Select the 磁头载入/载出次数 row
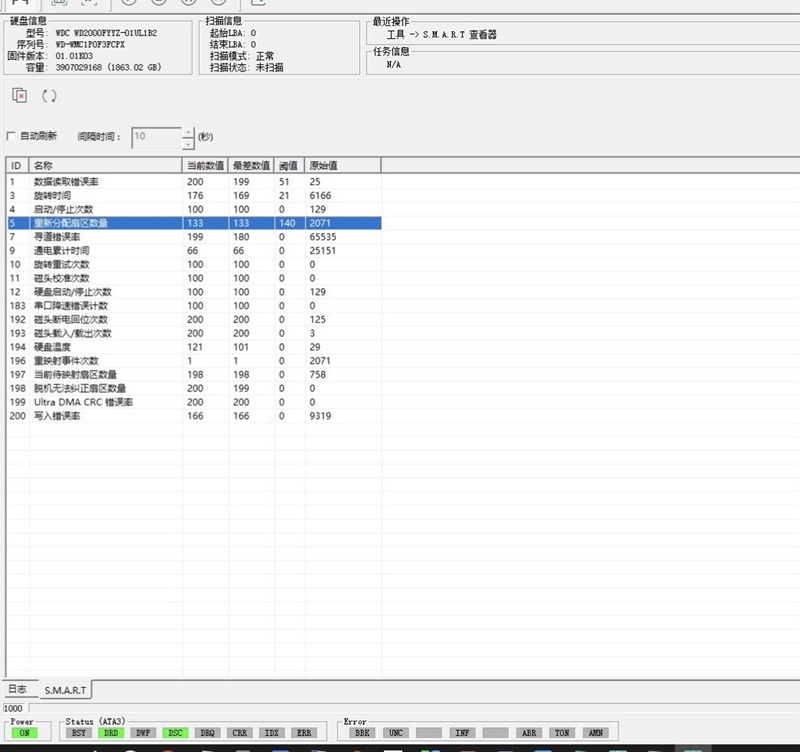This screenshot has width=800, height=752. (x=194, y=333)
